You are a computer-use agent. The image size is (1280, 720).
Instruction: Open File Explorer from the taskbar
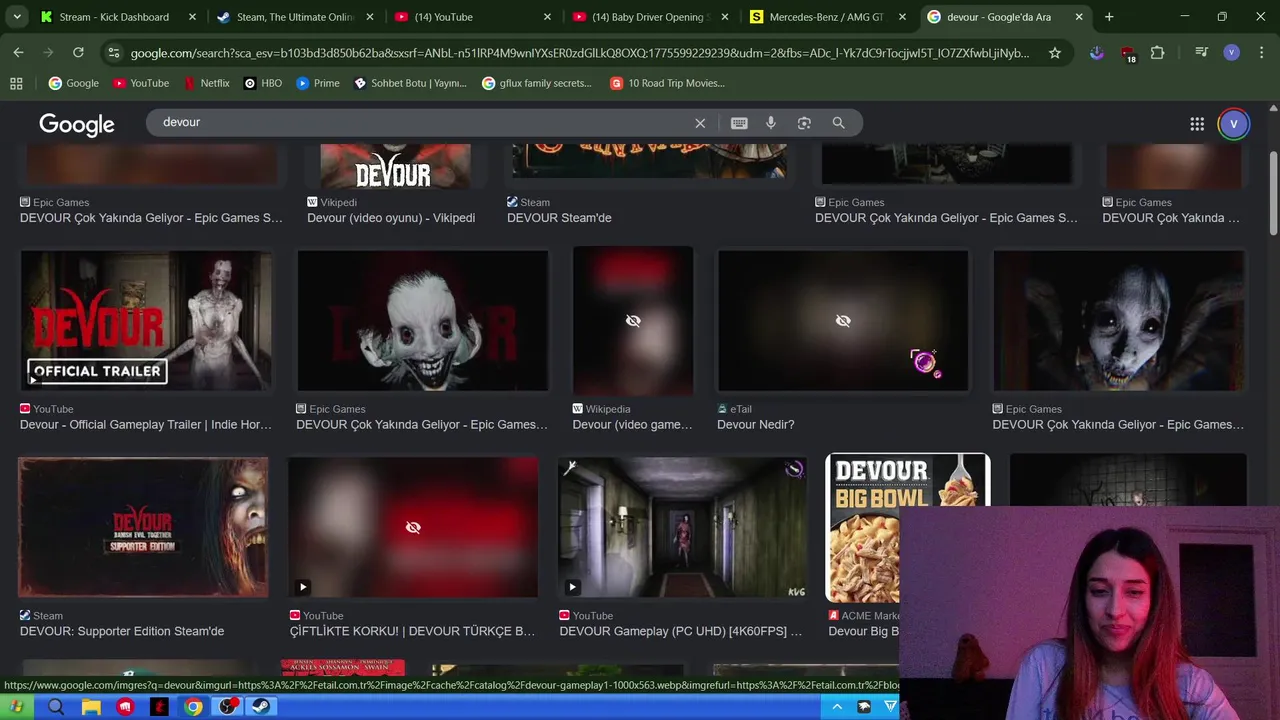click(91, 707)
